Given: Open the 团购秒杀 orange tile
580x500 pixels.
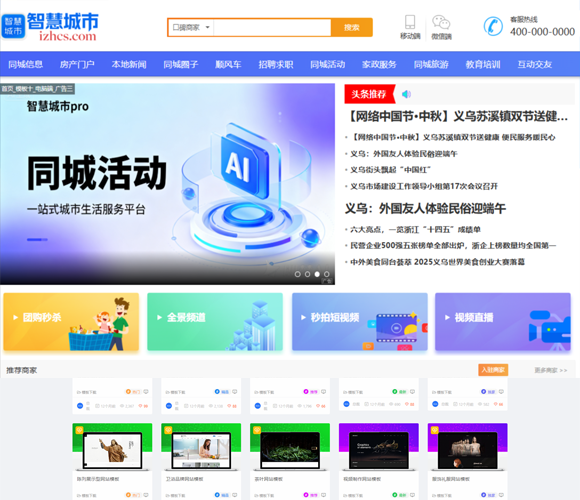Looking at the screenshot, I should tap(71, 322).
